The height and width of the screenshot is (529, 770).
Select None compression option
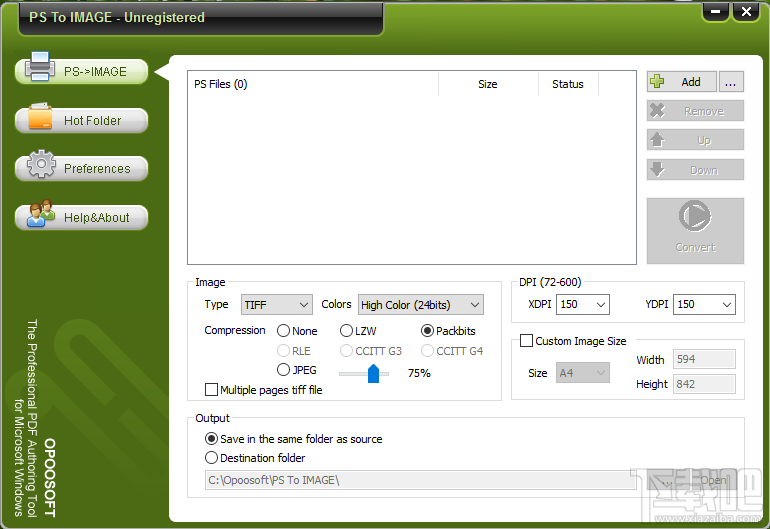pyautogui.click(x=297, y=331)
